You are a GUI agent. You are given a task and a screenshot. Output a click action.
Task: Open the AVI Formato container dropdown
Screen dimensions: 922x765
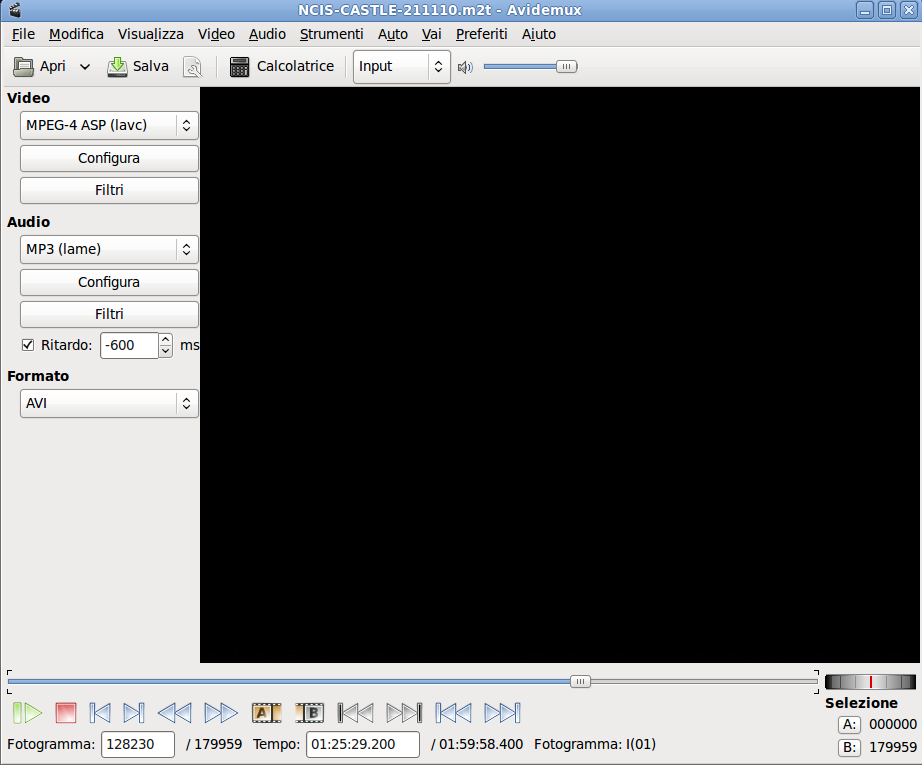click(x=109, y=403)
